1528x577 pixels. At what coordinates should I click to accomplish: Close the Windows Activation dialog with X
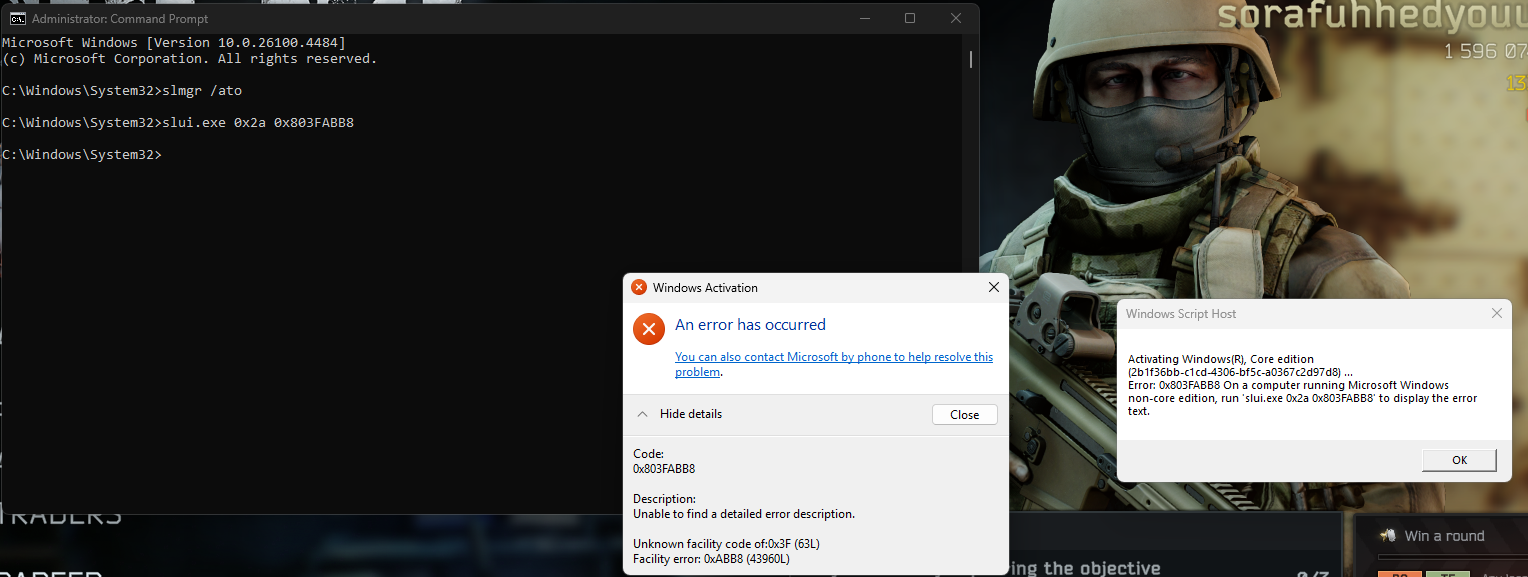993,287
